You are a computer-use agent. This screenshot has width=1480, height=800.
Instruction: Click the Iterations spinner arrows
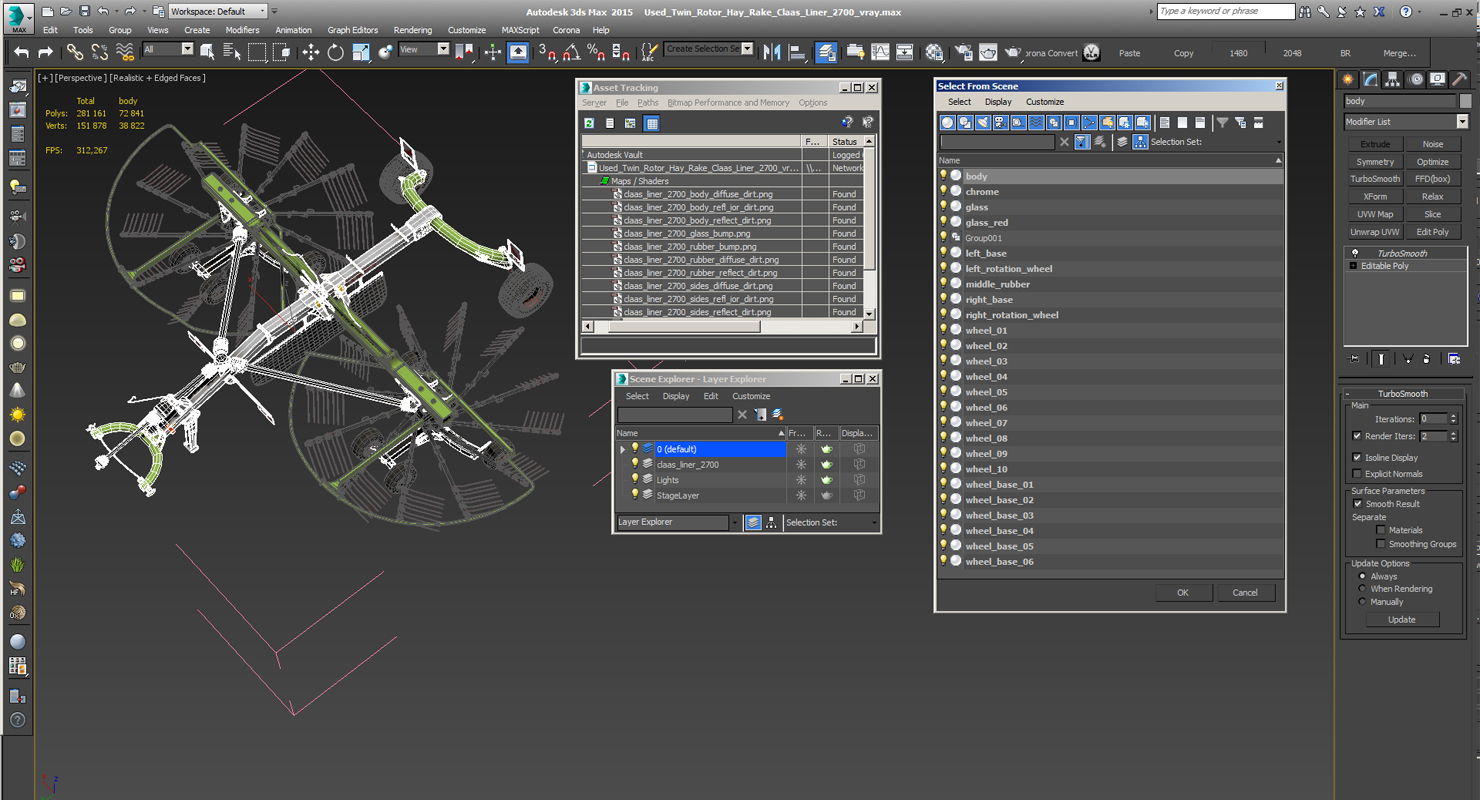1453,419
